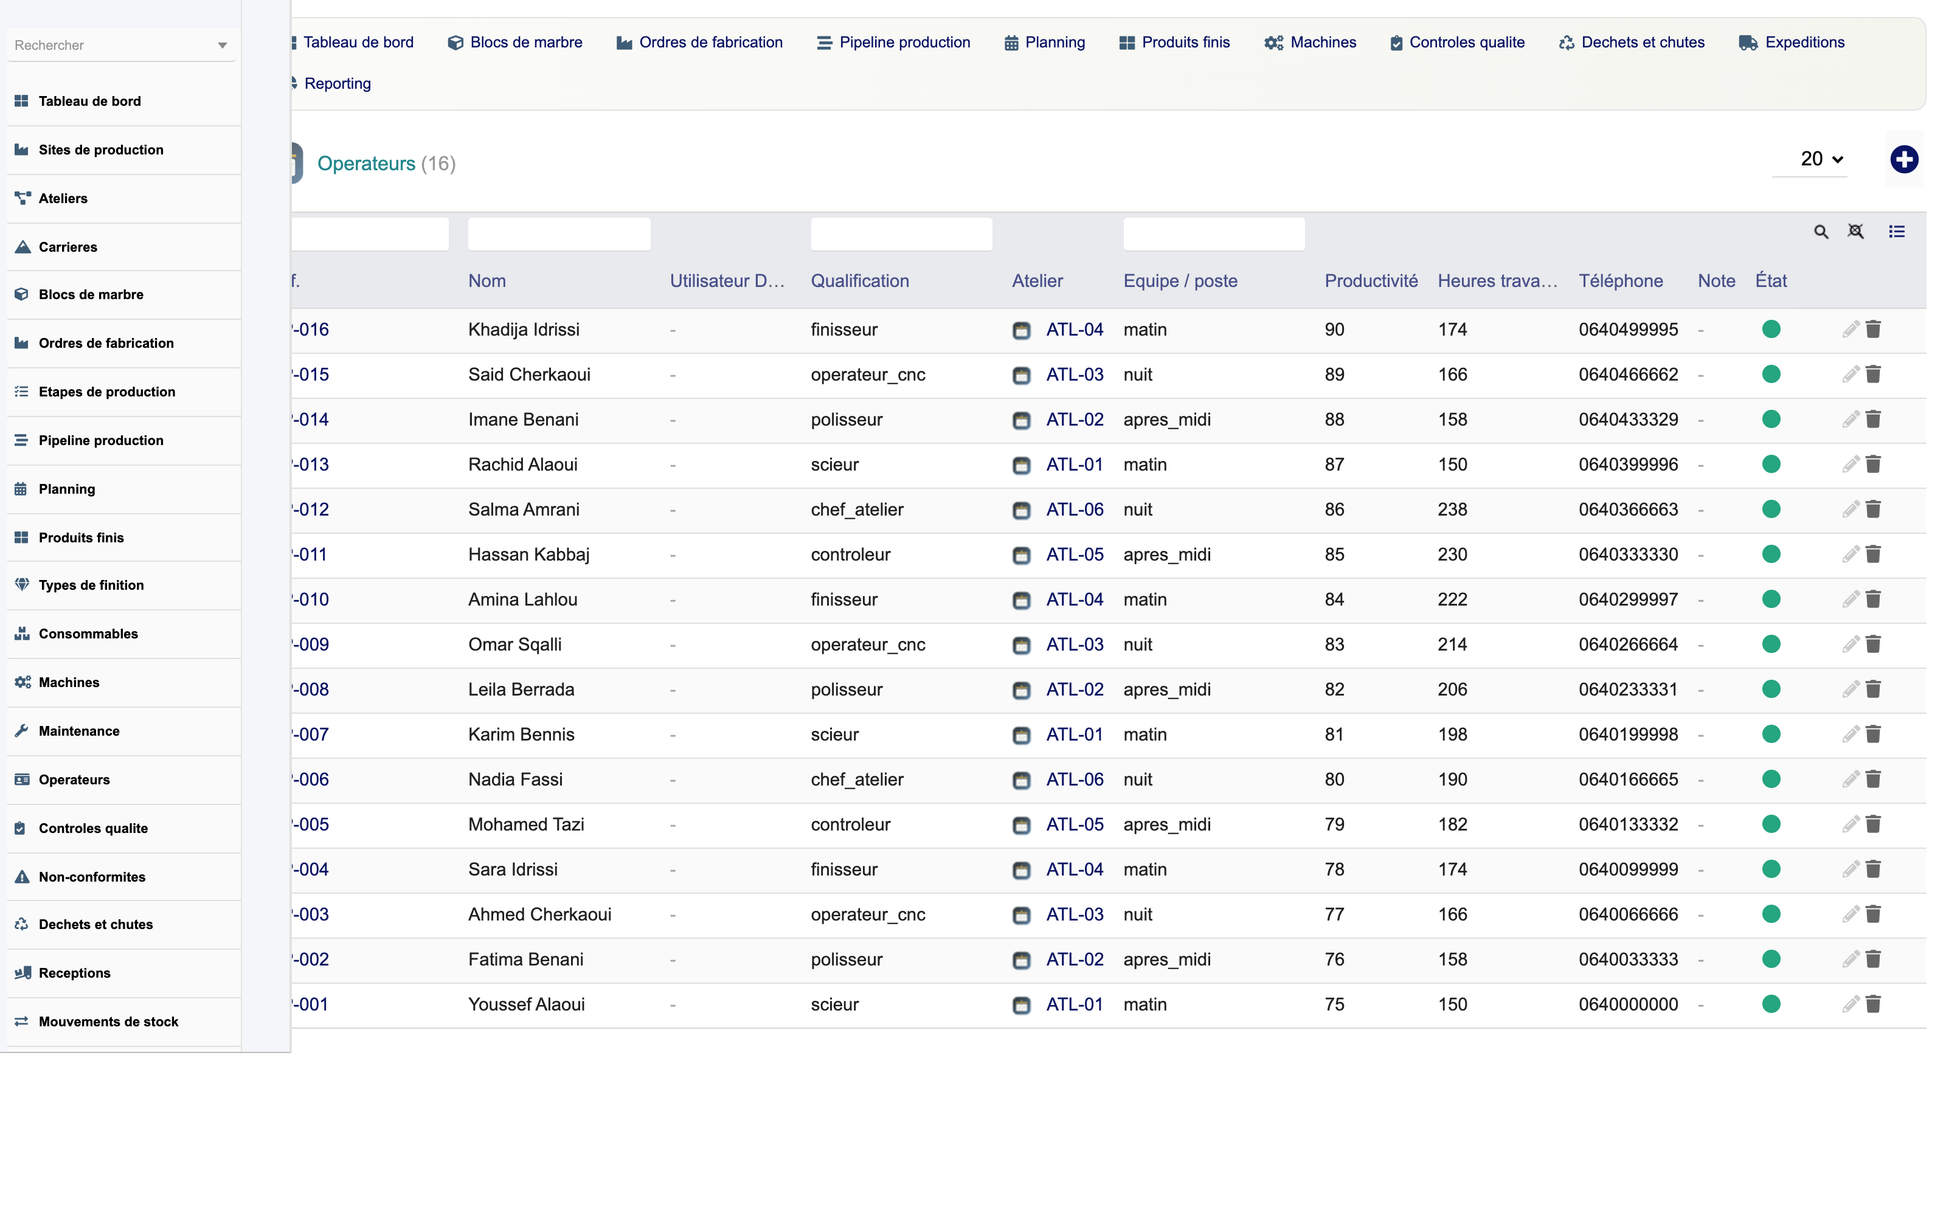Open Tableau de bord in the sidebar

tap(90, 101)
